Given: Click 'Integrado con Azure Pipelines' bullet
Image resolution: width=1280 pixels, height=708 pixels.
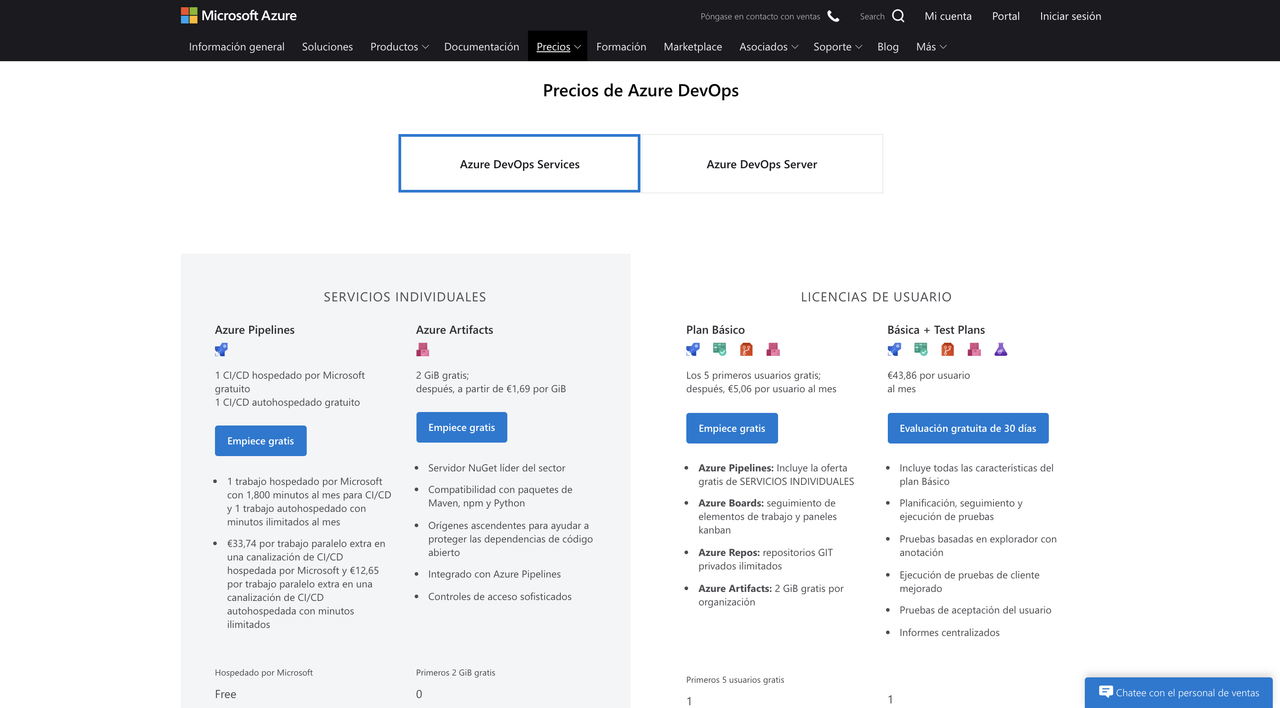Looking at the screenshot, I should point(494,574).
